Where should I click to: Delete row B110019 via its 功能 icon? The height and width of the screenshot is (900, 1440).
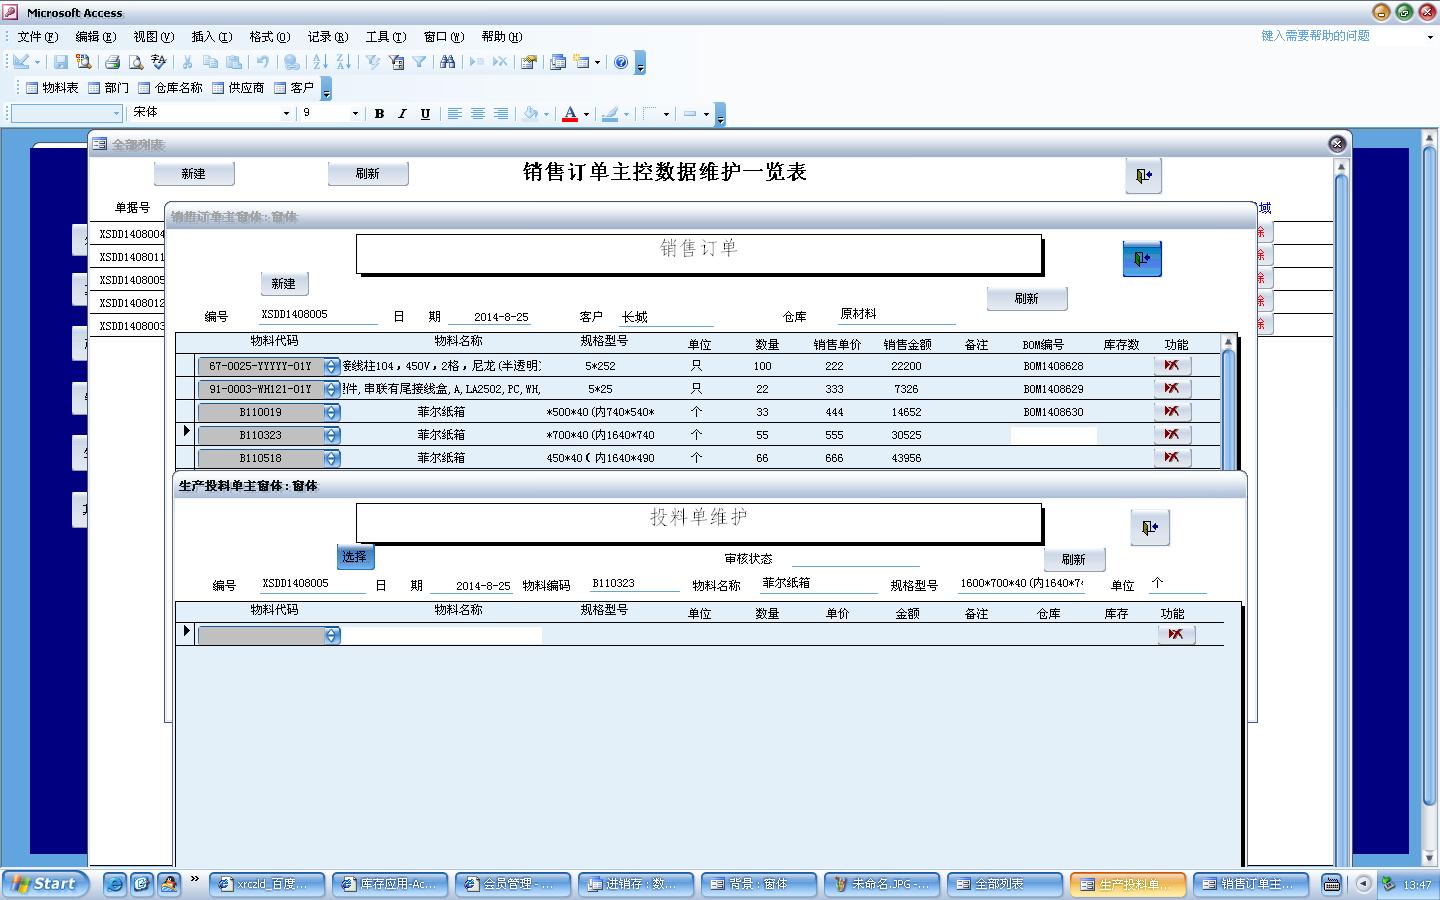point(1172,412)
